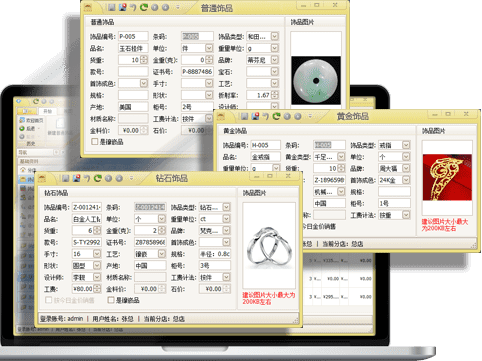482x361 pixels.
Task: Click the second gray round arrow button in 普通饰品 toolbar
Action: point(165,7)
